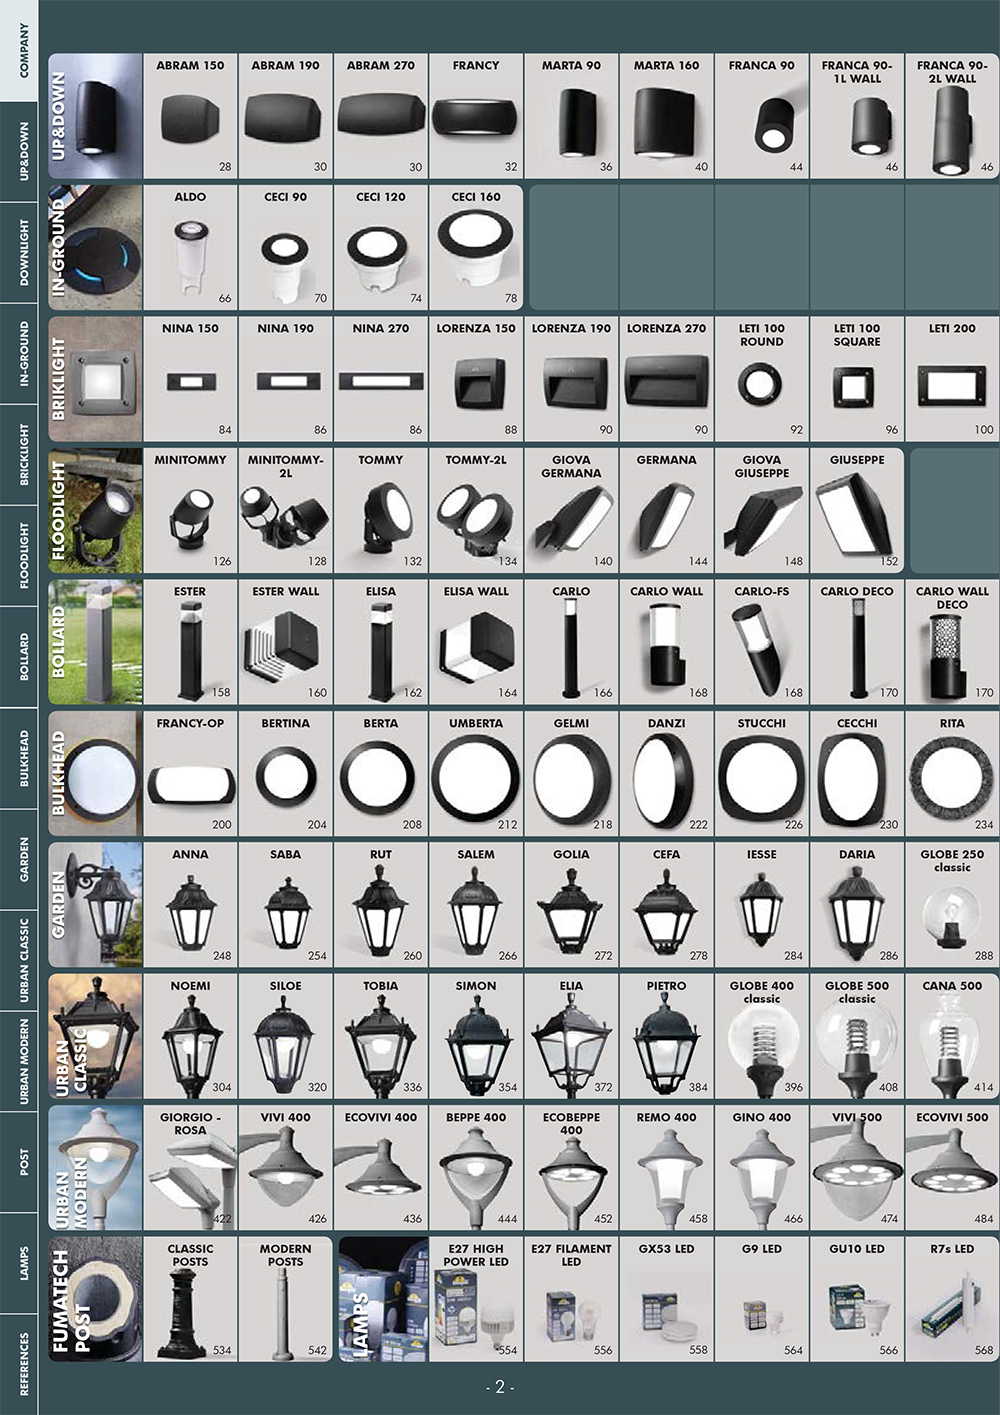The width and height of the screenshot is (1000, 1415).
Task: Select the GIORGIO - ROSA street light
Action: [x=190, y=1168]
